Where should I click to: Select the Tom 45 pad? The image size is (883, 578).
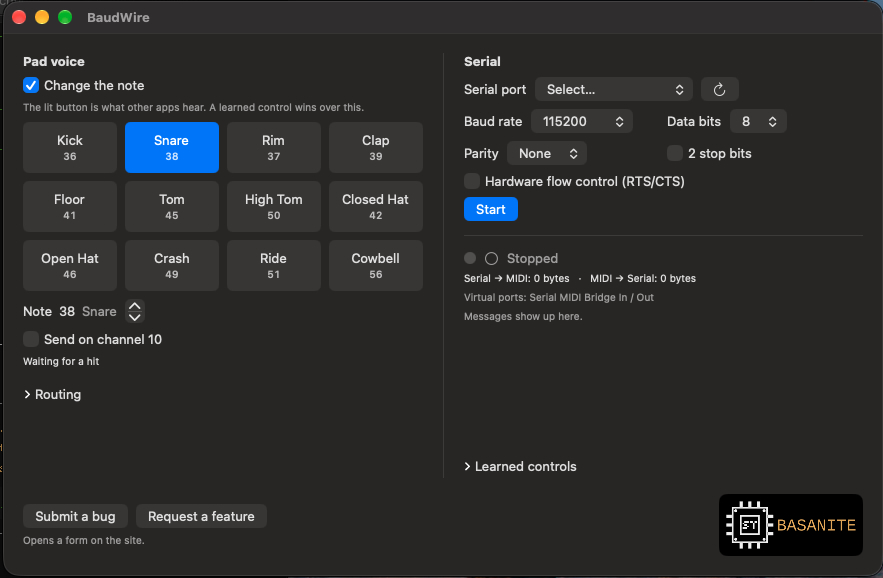coord(172,207)
